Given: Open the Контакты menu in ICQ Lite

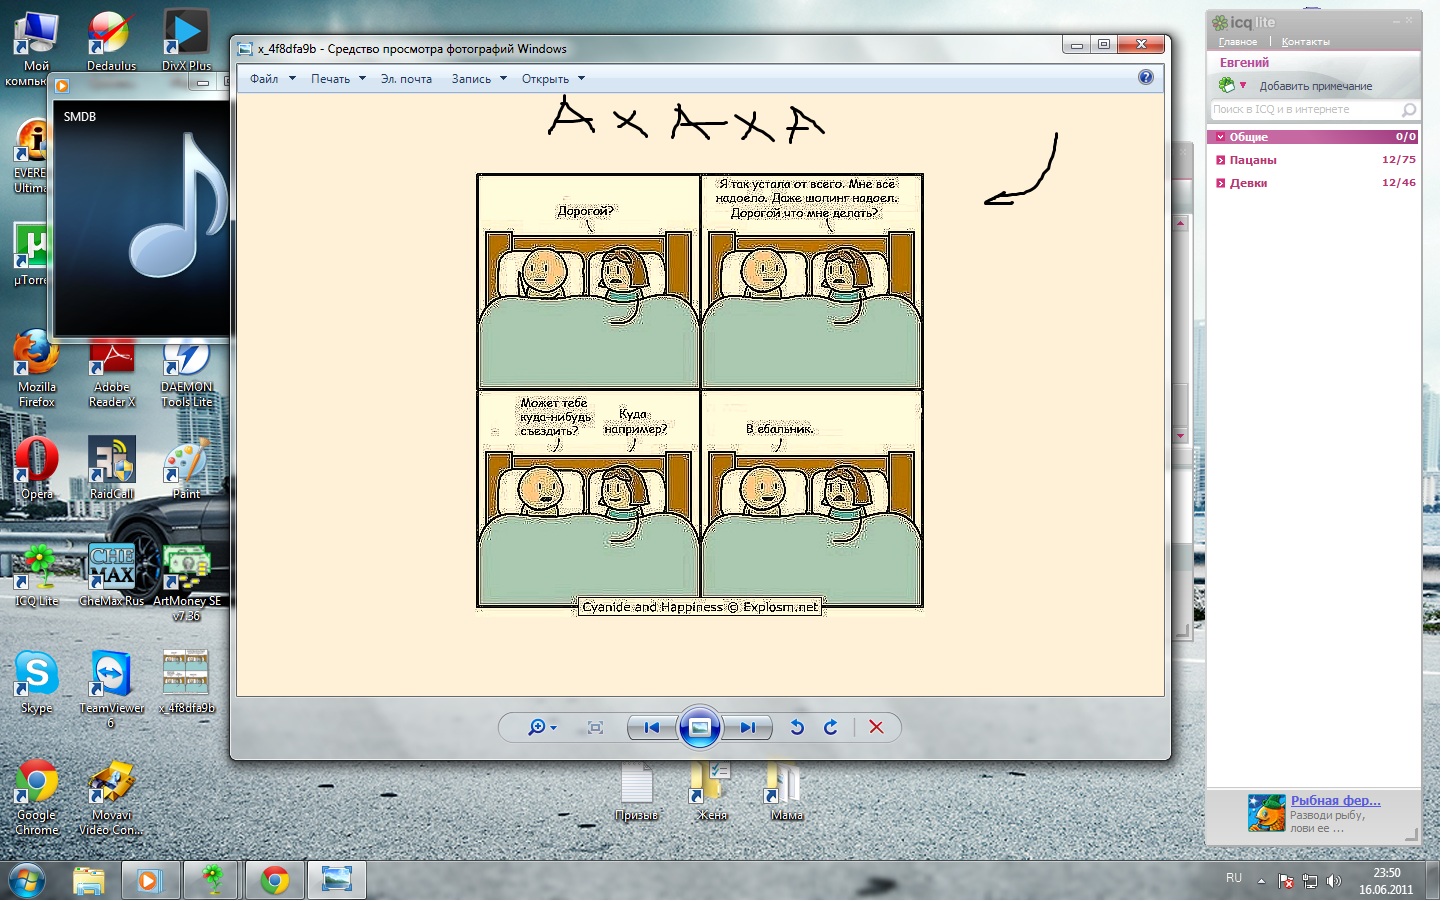Looking at the screenshot, I should click(x=1305, y=42).
